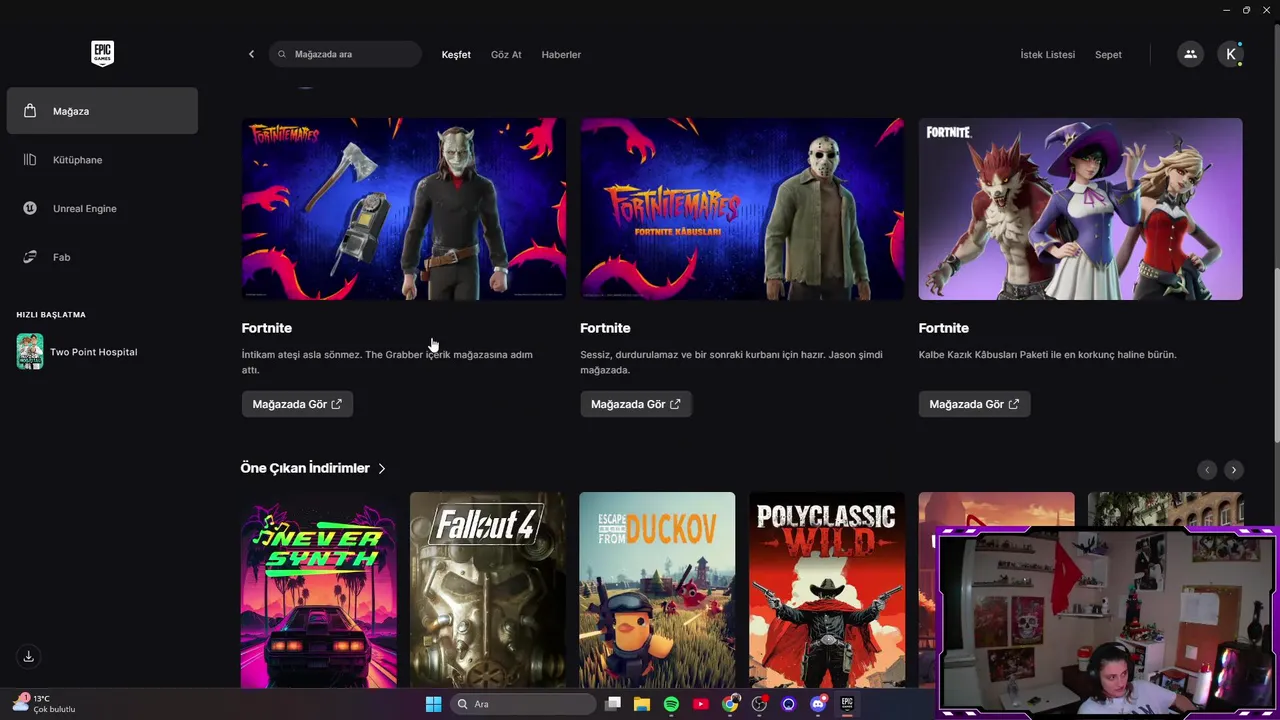This screenshot has width=1280, height=720.
Task: Open File Explorer from the taskbar
Action: tap(642, 704)
